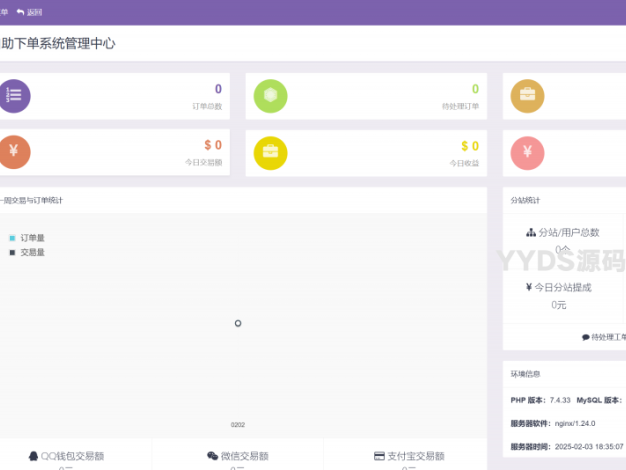The height and width of the screenshot is (470, 626).
Task: Click the card icon by 支付宝交易额
Action: pyautogui.click(x=379, y=456)
